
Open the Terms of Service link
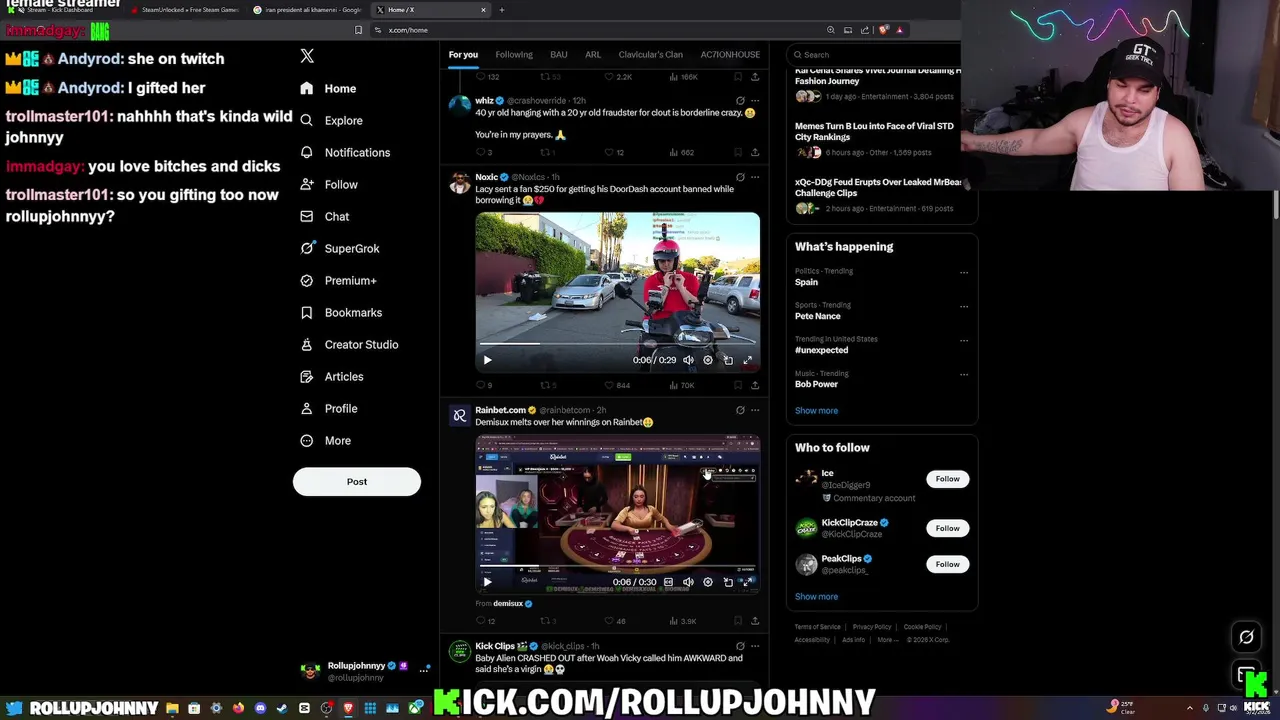click(x=817, y=627)
